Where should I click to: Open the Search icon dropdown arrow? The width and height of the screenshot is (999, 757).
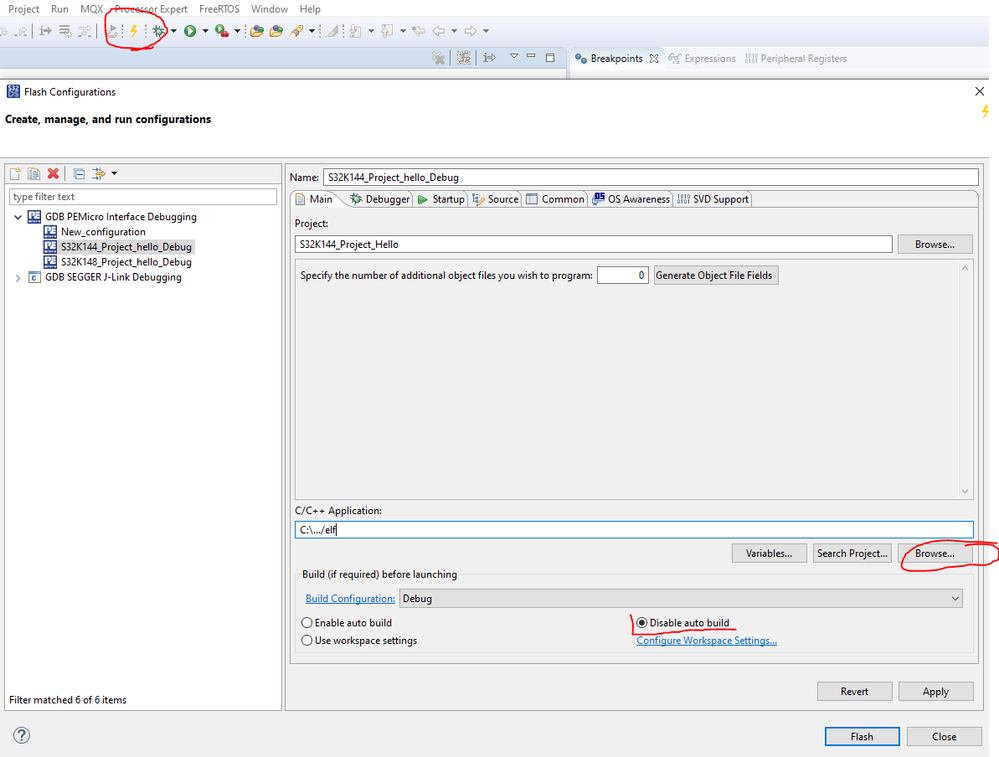(x=312, y=31)
